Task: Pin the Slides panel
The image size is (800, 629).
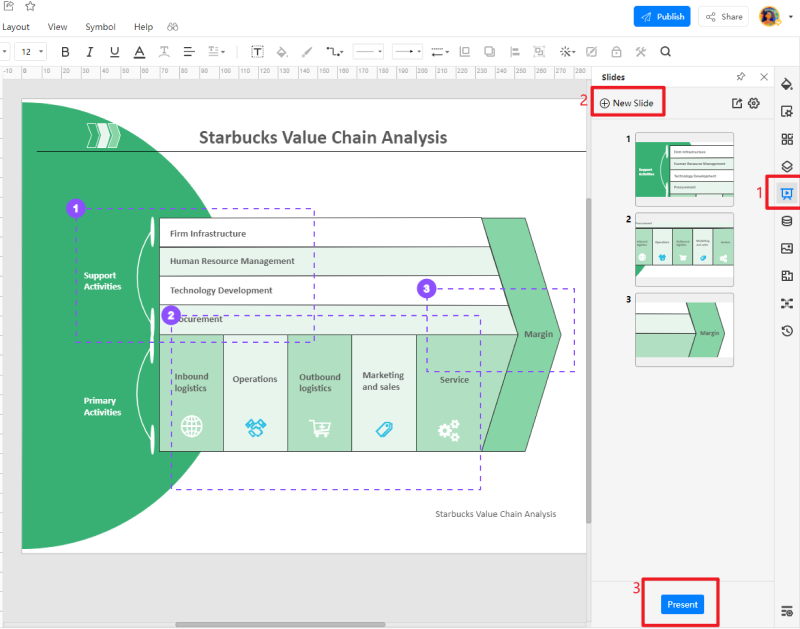Action: [x=741, y=77]
